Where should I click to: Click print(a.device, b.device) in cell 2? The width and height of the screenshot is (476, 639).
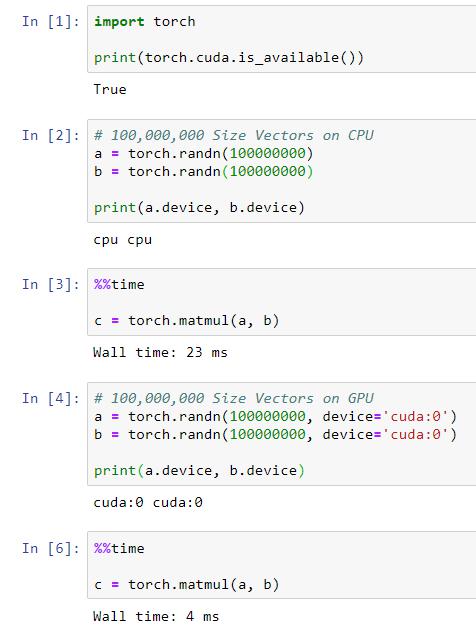[199, 208]
